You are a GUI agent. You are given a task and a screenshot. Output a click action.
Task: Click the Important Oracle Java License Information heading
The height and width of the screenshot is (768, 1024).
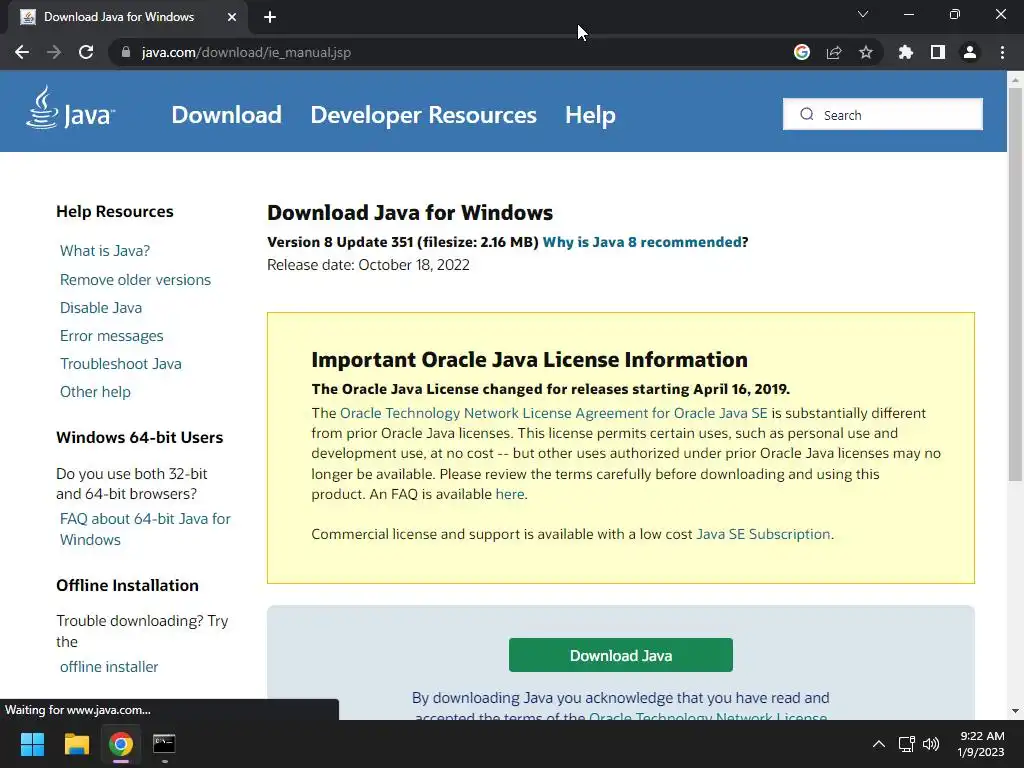tap(529, 360)
